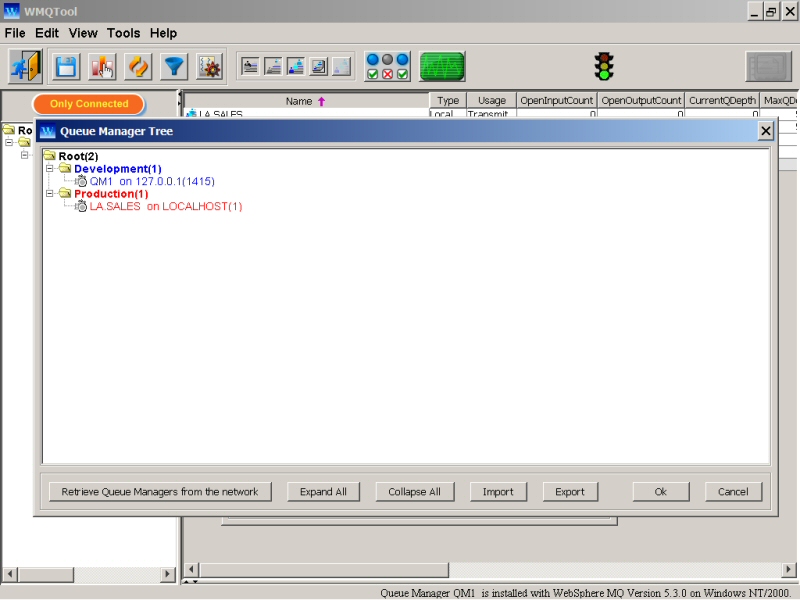Click the status bar WebSphere MQ version text
This screenshot has height=600, width=800.
coord(585,593)
